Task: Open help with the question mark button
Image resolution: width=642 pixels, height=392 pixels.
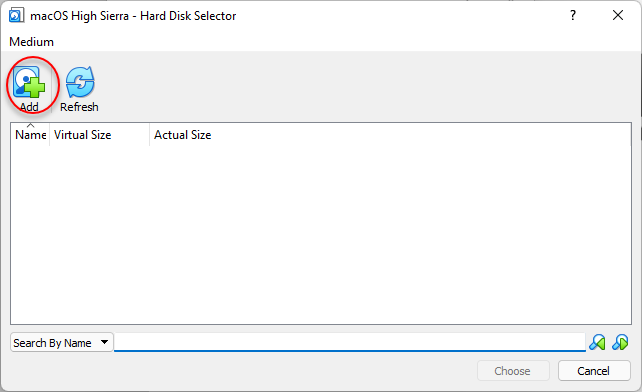Action: (x=573, y=16)
